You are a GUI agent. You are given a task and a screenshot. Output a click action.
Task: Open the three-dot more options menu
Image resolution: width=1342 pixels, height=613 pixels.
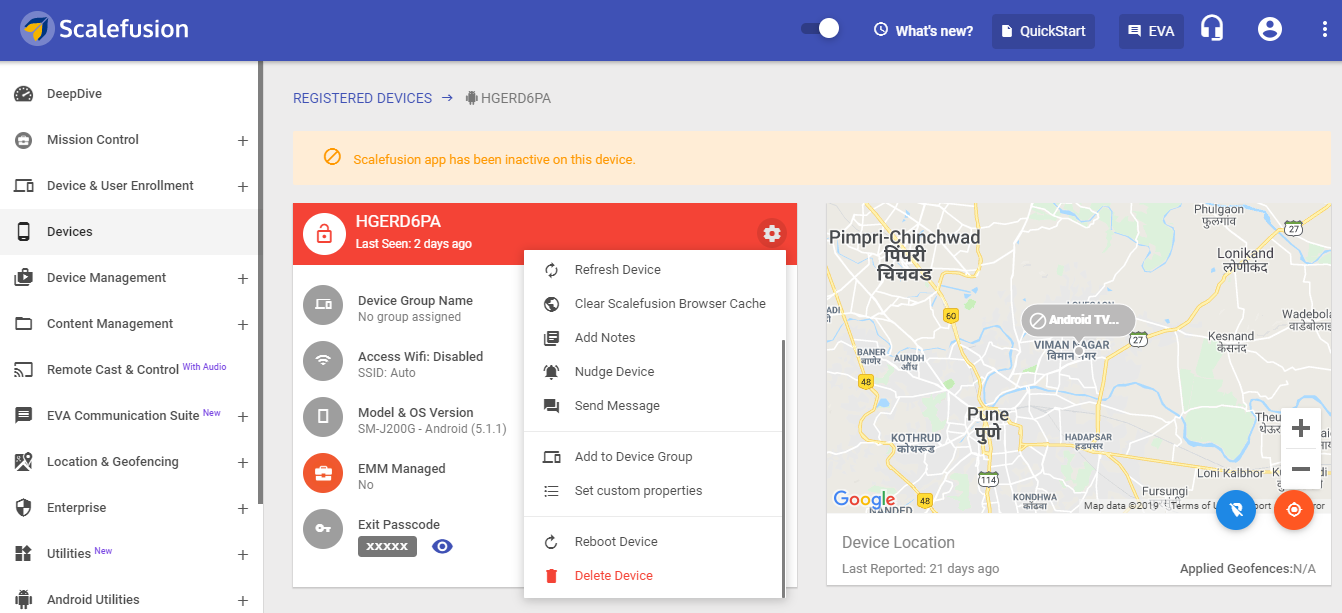pyautogui.click(x=1325, y=29)
